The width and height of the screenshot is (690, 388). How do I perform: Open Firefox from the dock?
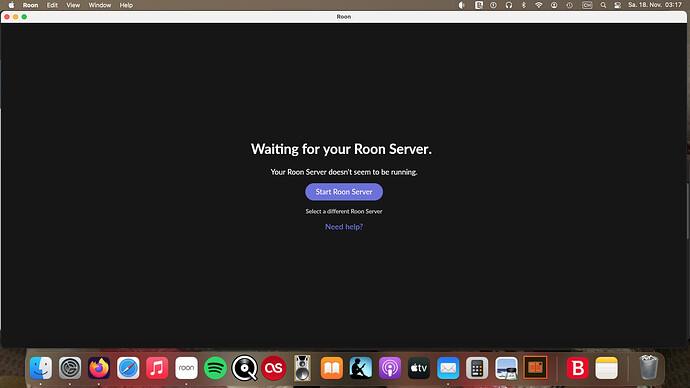[99, 368]
